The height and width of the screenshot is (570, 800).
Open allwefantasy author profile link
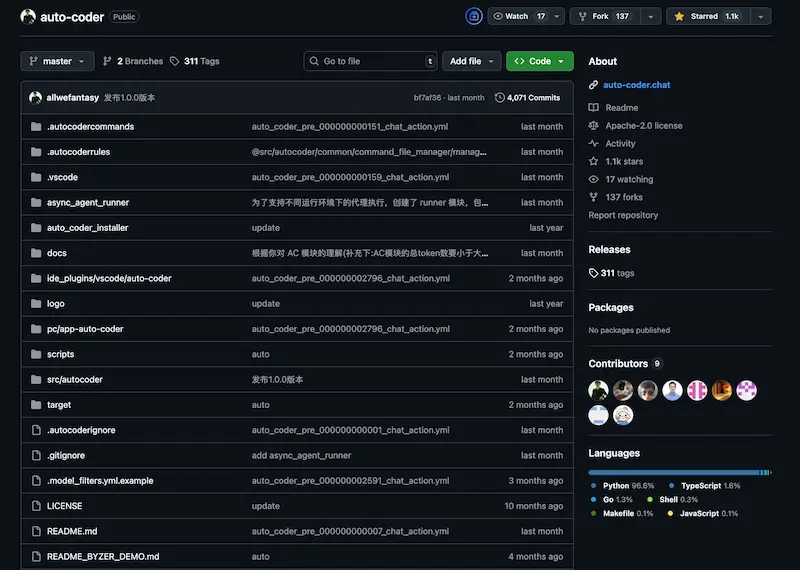pos(72,97)
